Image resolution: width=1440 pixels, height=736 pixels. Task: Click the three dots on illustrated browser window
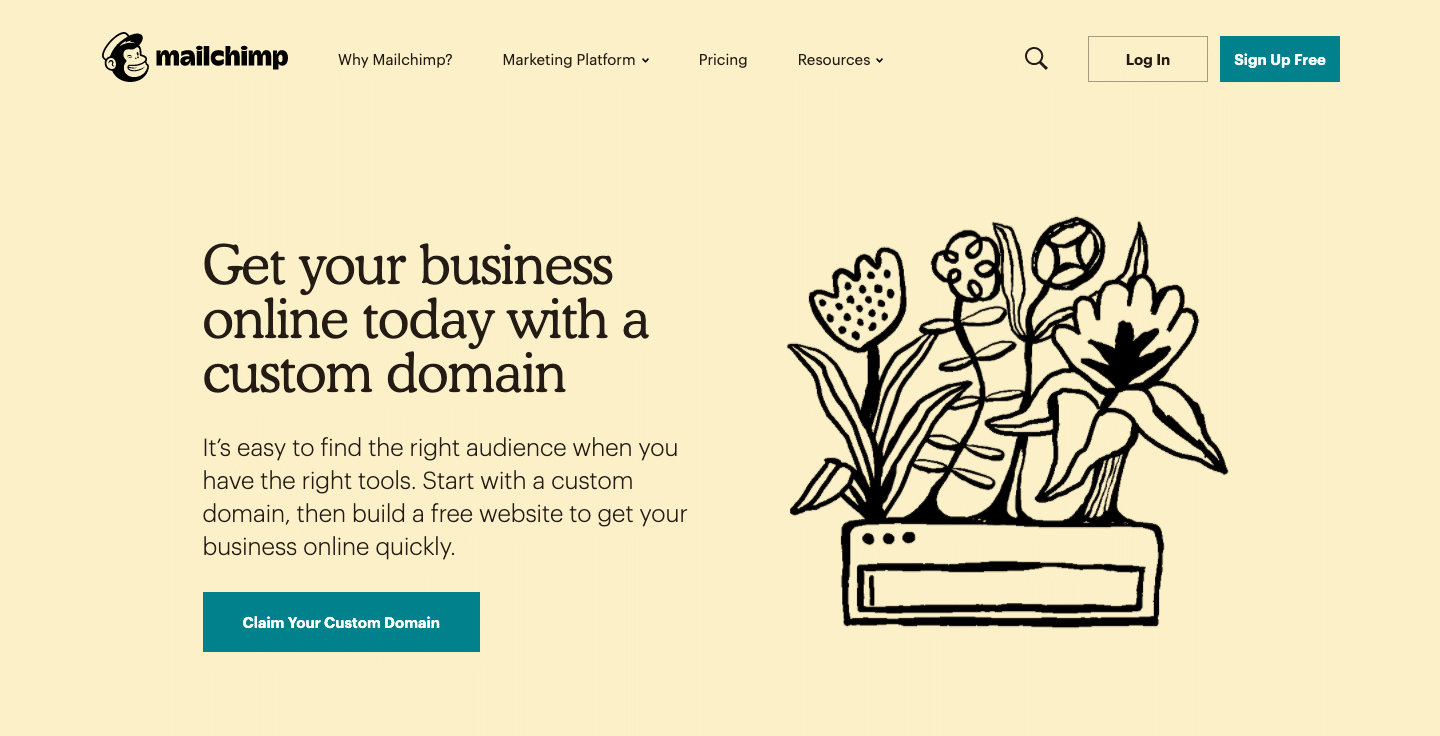pyautogui.click(x=888, y=538)
